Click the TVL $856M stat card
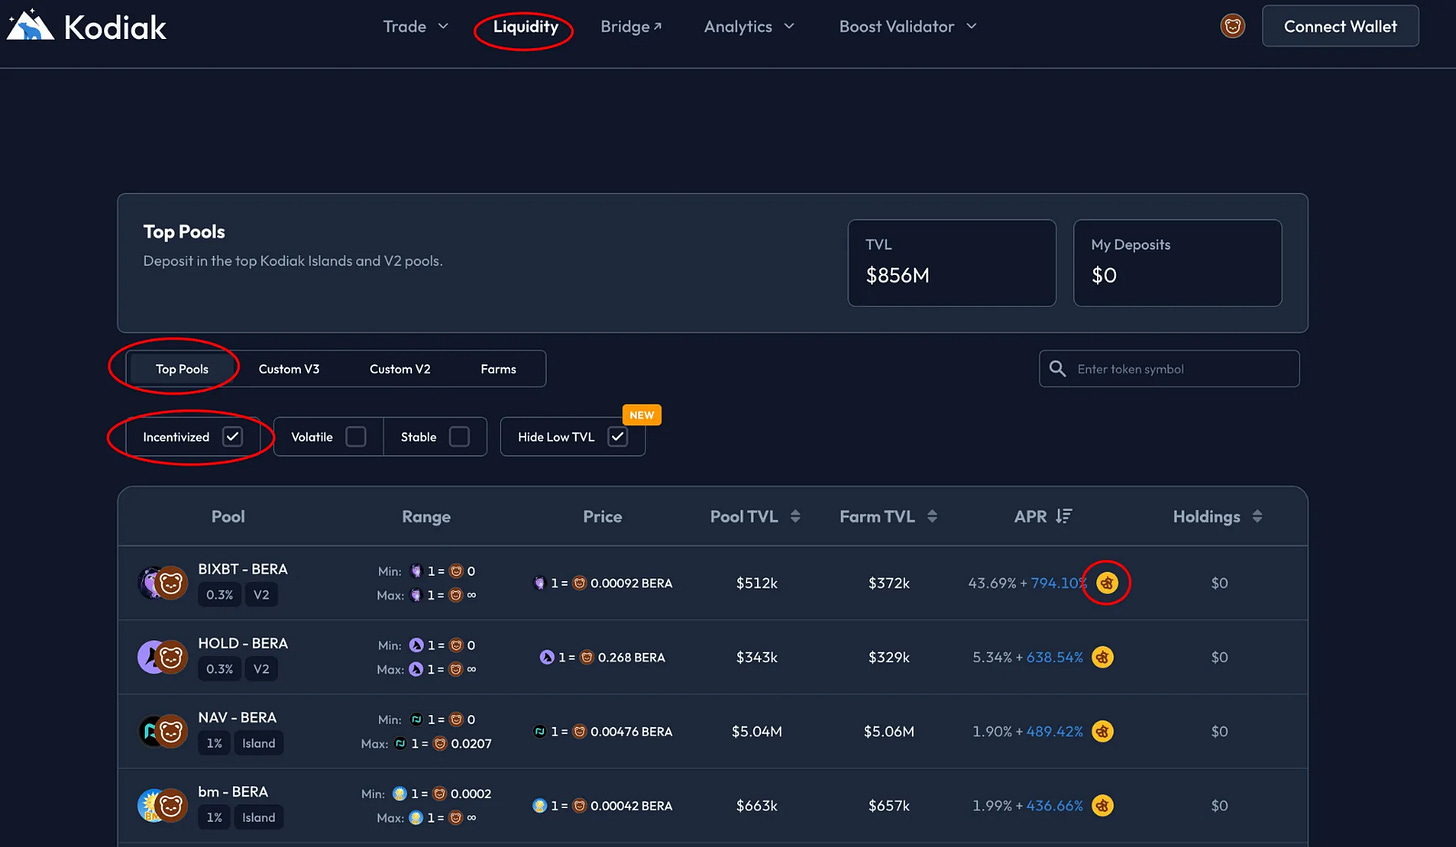The width and height of the screenshot is (1456, 847). point(952,263)
